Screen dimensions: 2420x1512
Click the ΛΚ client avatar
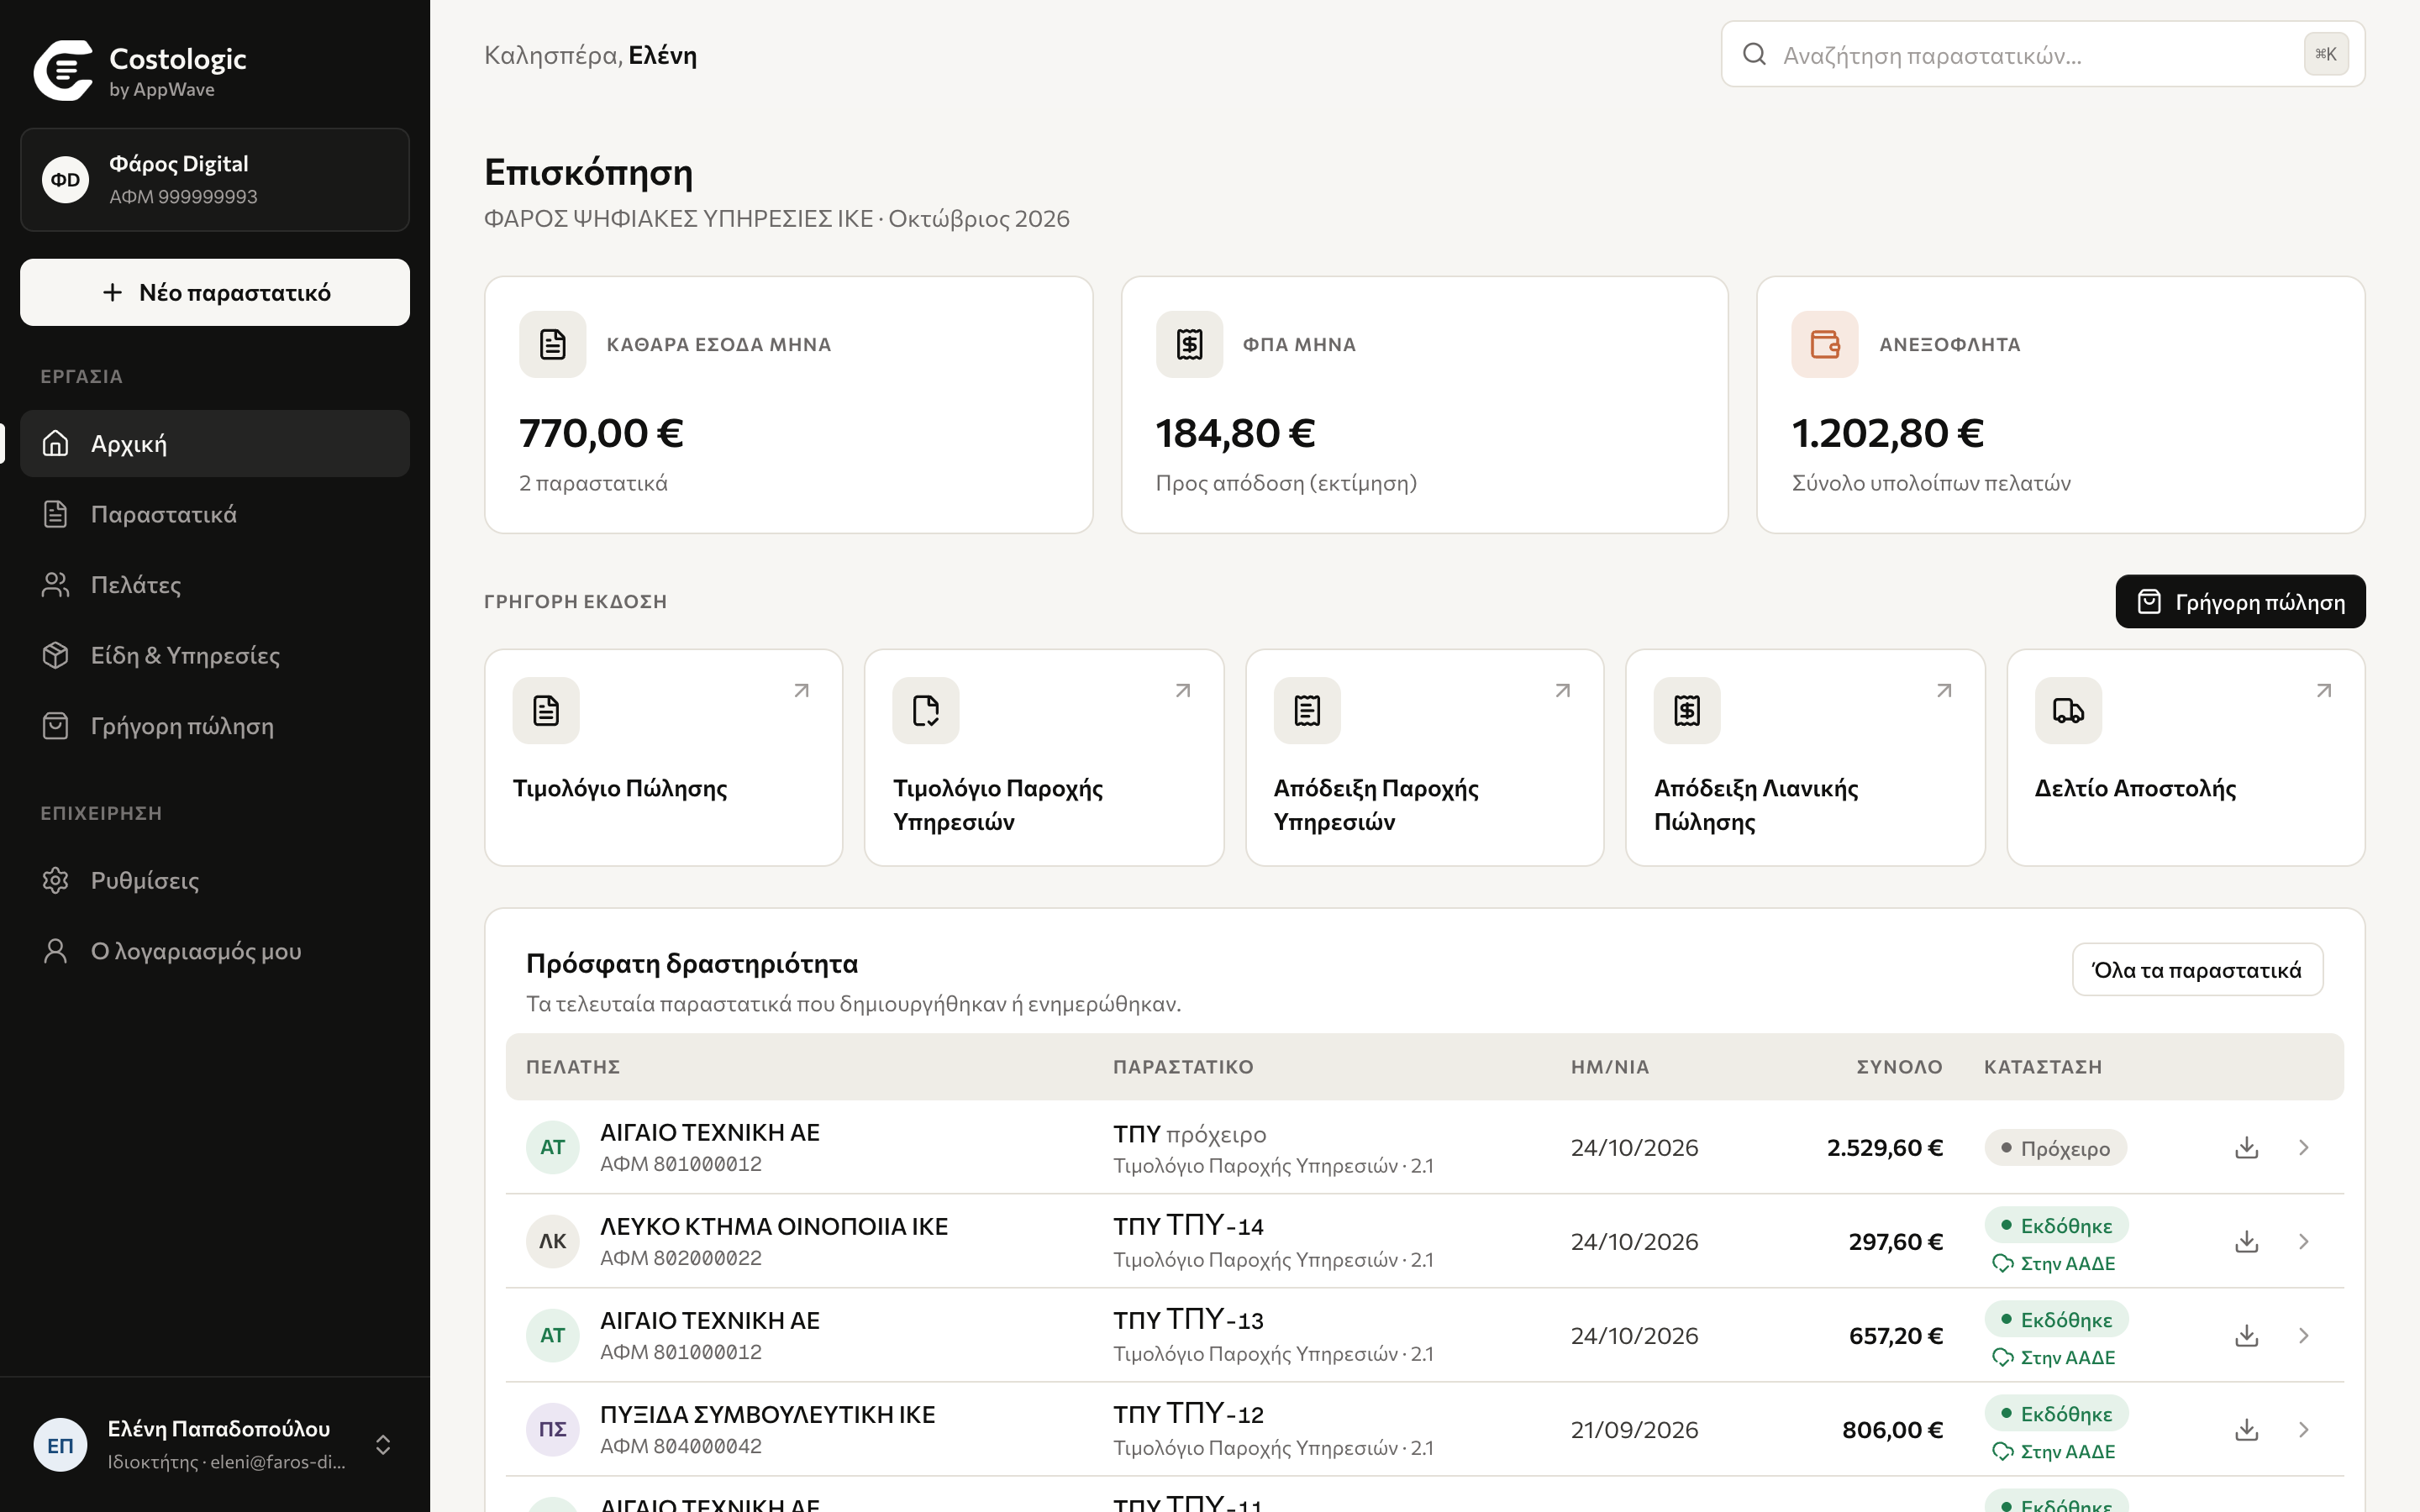552,1241
